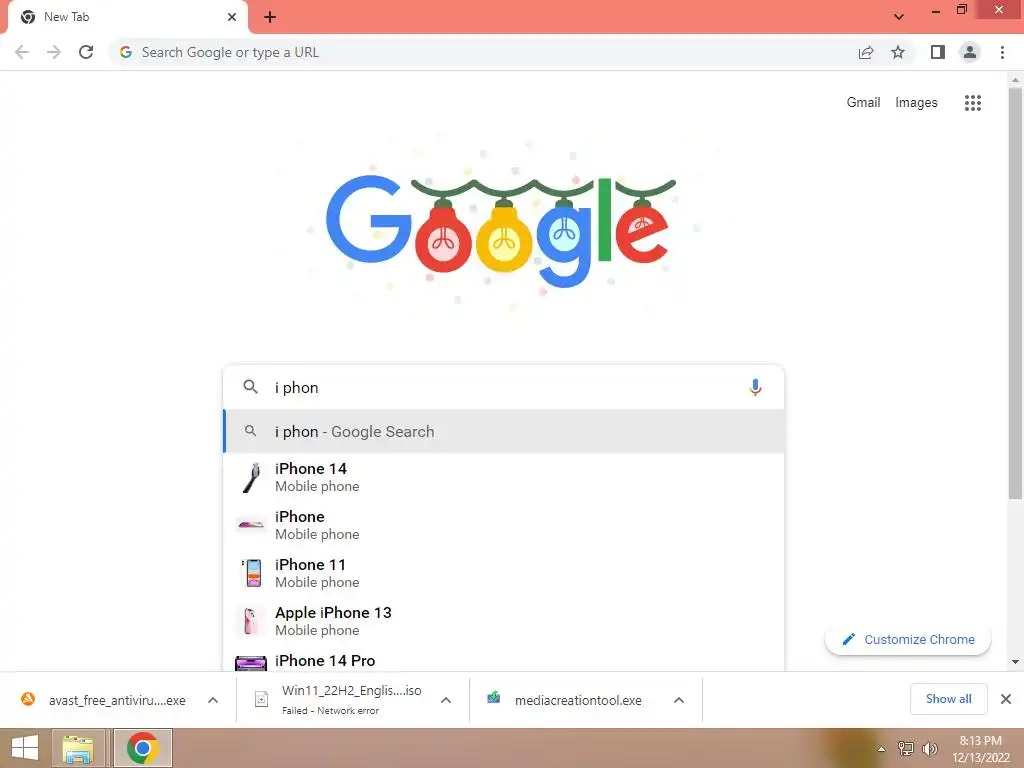
Task: Start voice search with the microphone
Action: [755, 387]
